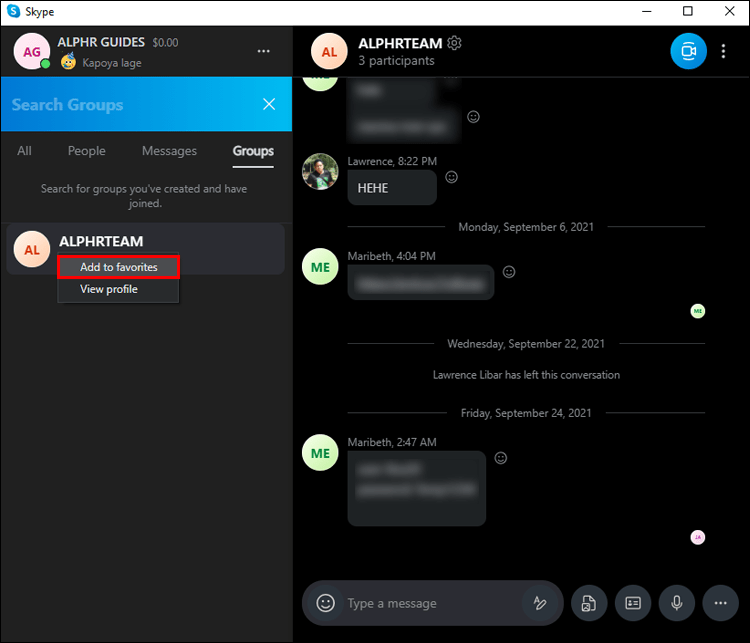Choose View profile in the context menu
The width and height of the screenshot is (750, 643).
pos(119,289)
